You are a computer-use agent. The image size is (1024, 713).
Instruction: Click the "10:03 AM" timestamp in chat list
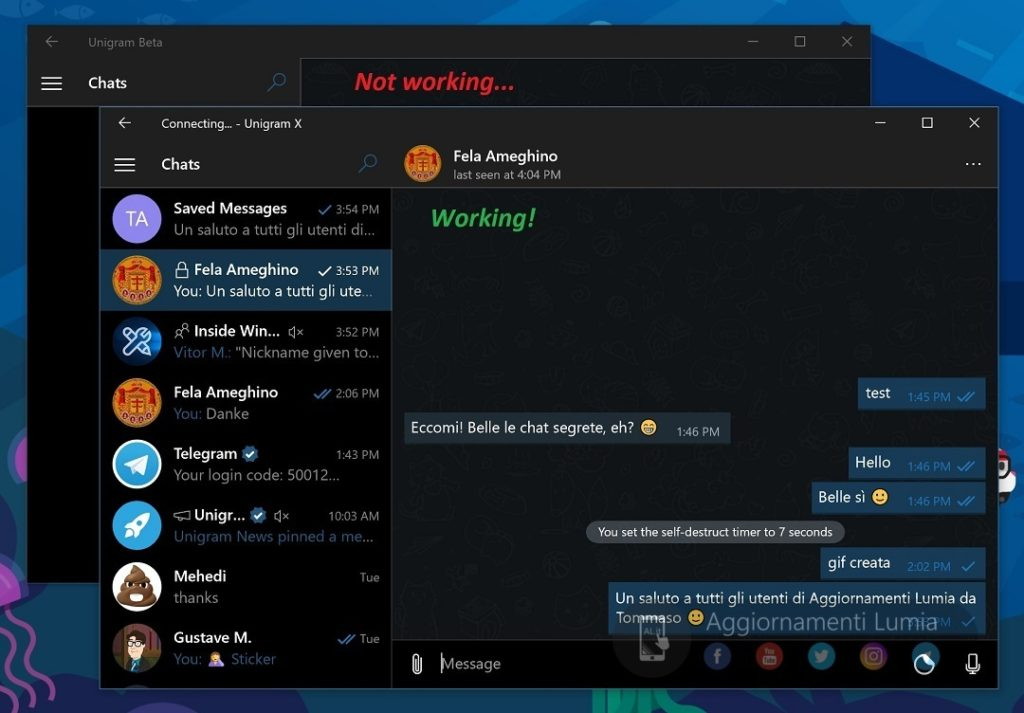point(353,516)
